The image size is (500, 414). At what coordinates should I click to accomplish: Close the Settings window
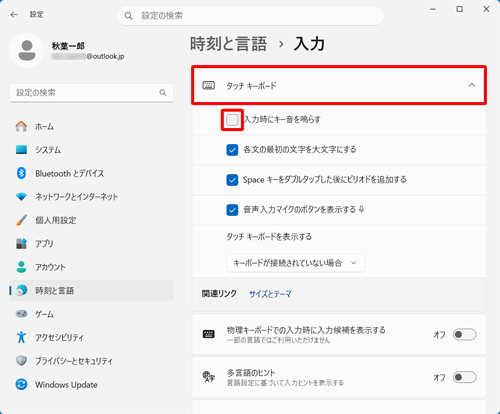486,9
